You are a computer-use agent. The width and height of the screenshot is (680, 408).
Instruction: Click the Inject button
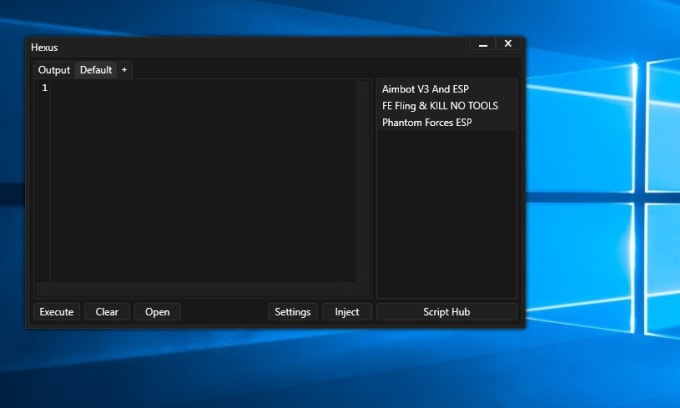point(347,312)
